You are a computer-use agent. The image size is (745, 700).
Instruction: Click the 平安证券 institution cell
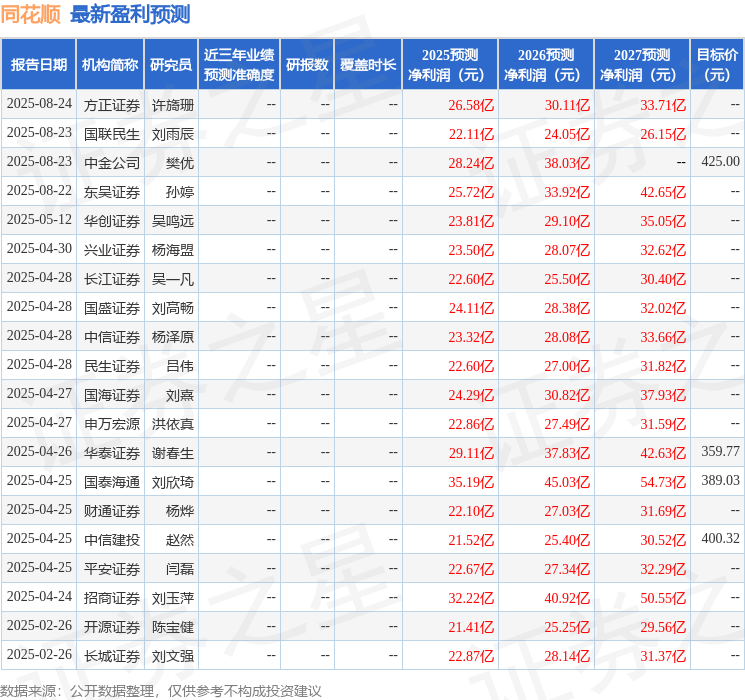click(112, 569)
